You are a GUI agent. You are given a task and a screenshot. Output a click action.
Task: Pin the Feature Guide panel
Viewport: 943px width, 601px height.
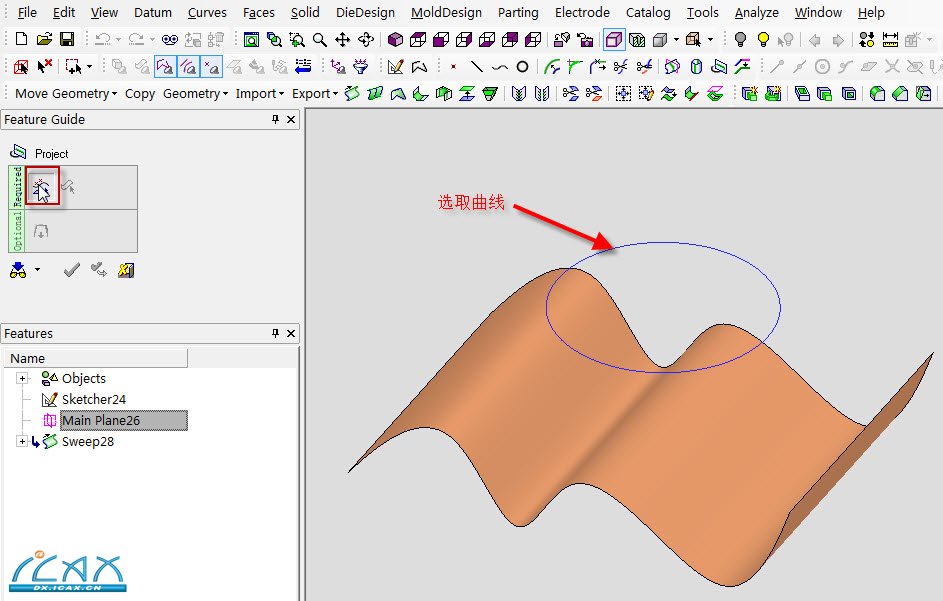pos(275,120)
